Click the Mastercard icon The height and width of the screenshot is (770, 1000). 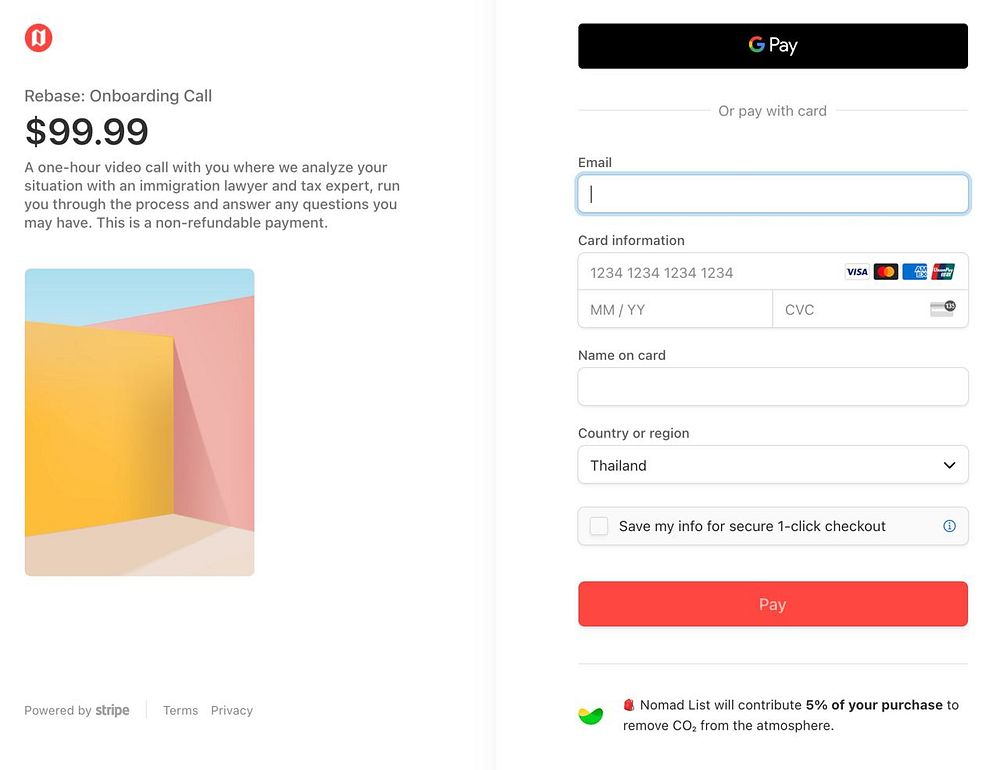coord(886,272)
